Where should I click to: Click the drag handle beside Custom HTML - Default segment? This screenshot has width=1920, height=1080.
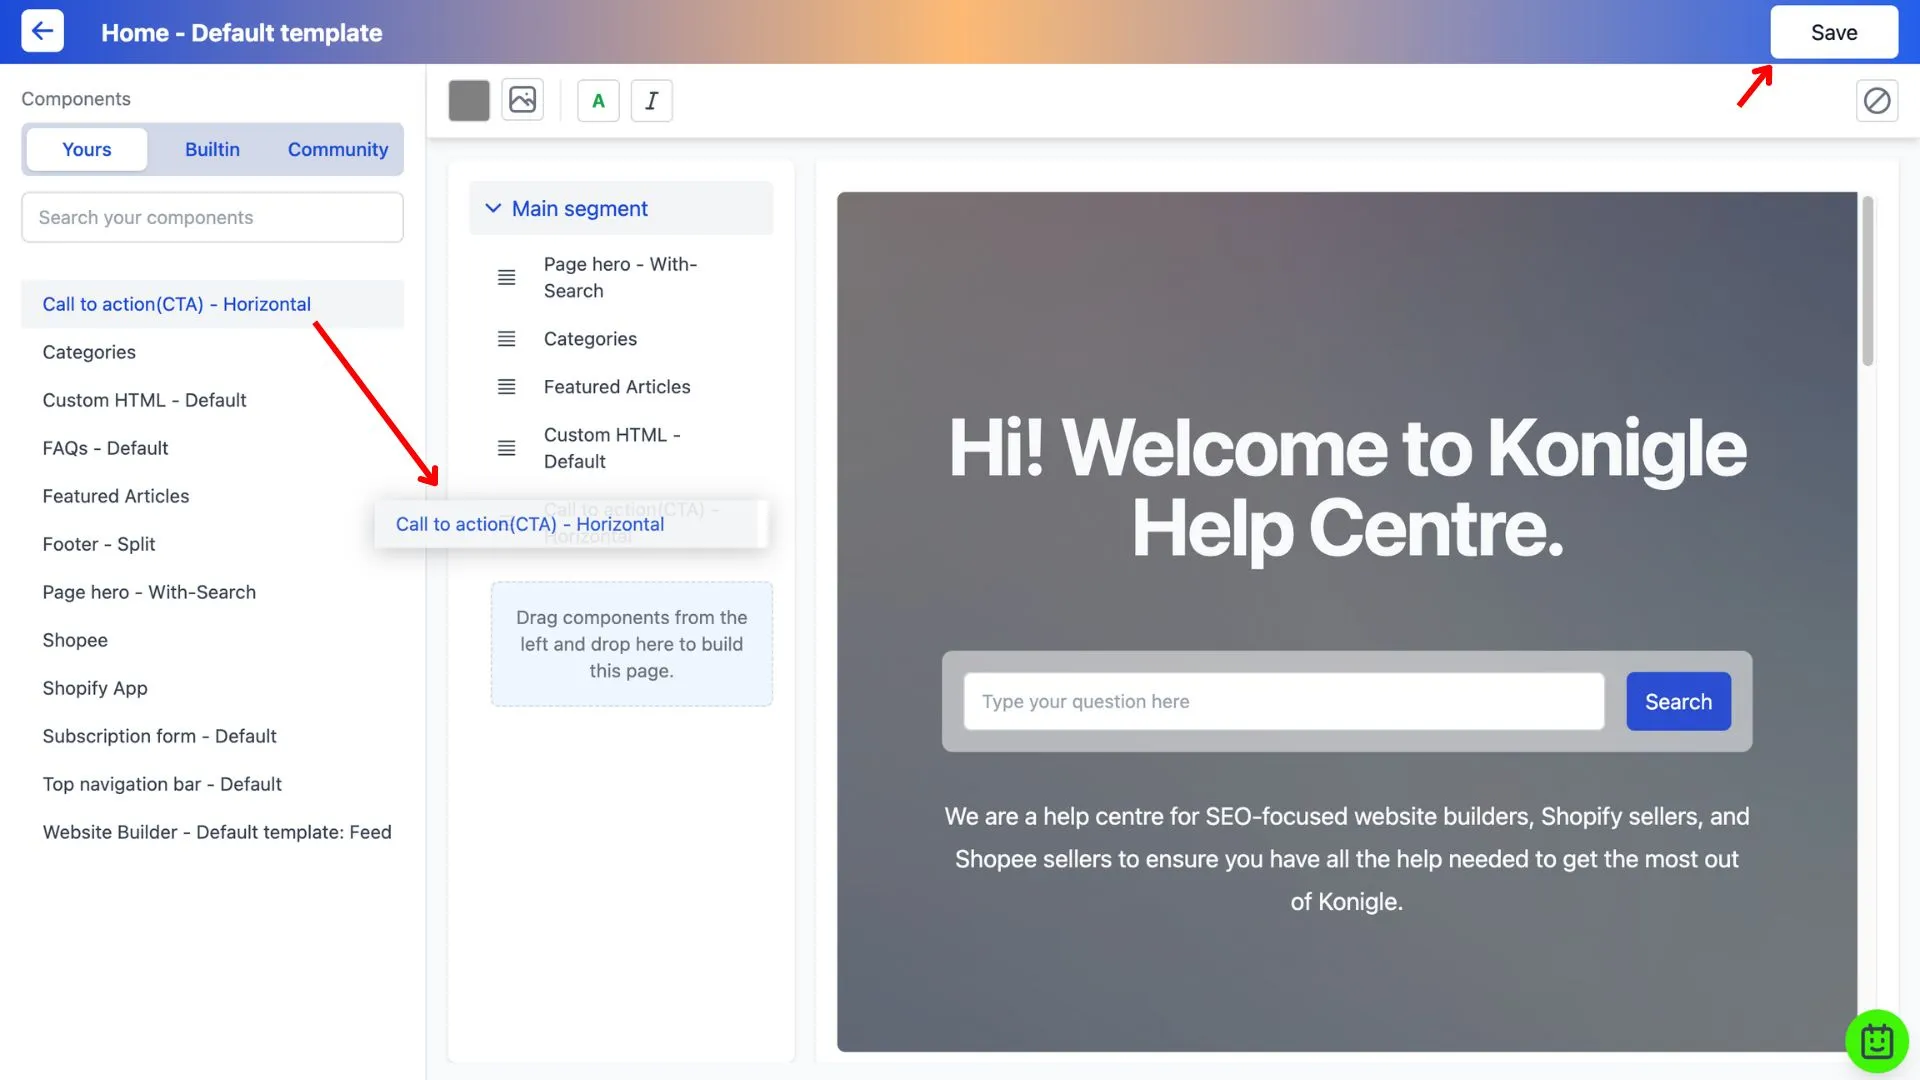[507, 448]
